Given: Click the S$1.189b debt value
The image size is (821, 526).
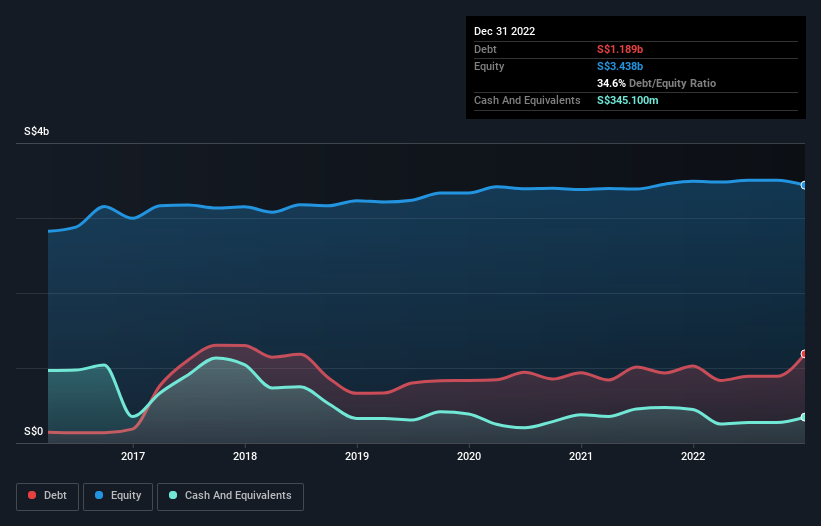Looking at the screenshot, I should pyautogui.click(x=620, y=49).
